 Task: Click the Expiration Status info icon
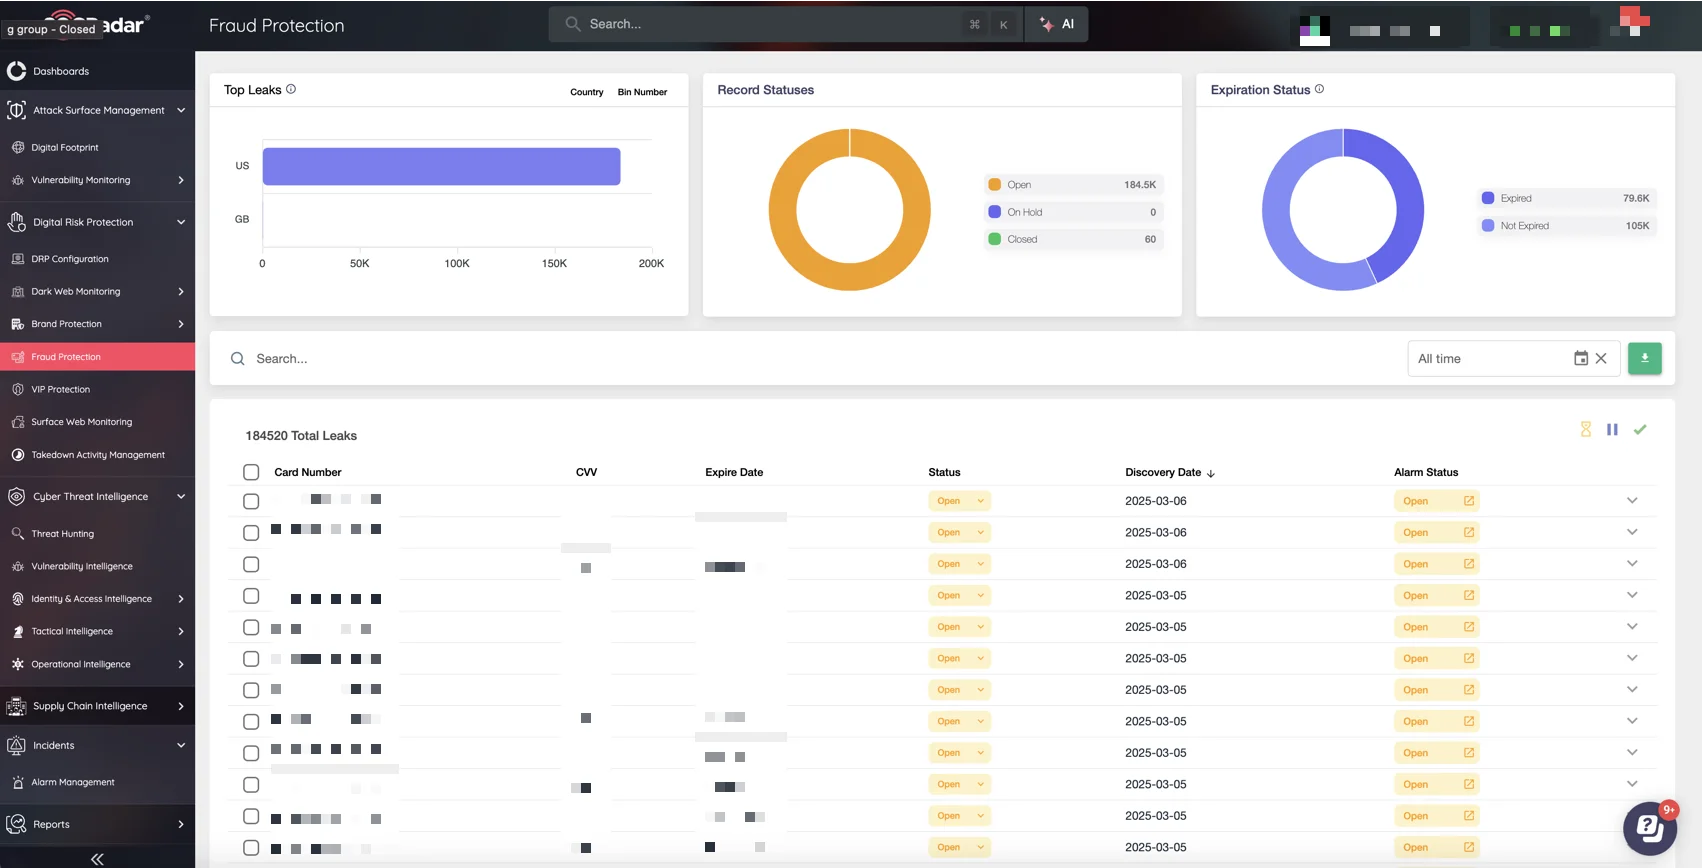1319,89
